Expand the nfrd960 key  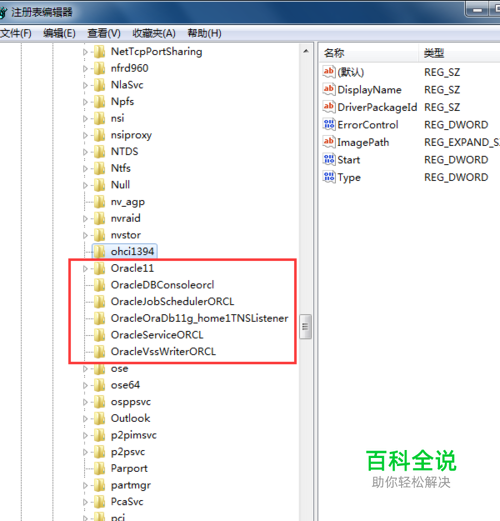coord(85,69)
